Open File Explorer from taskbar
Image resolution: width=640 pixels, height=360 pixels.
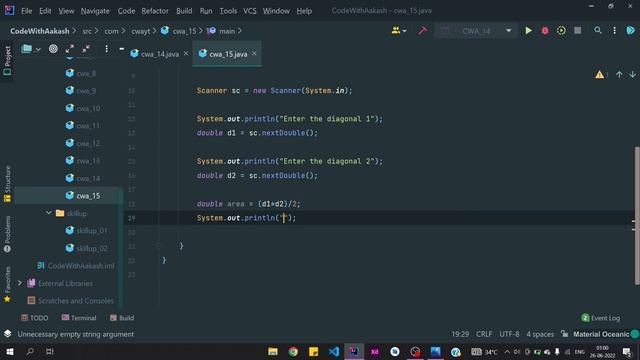click(273, 351)
